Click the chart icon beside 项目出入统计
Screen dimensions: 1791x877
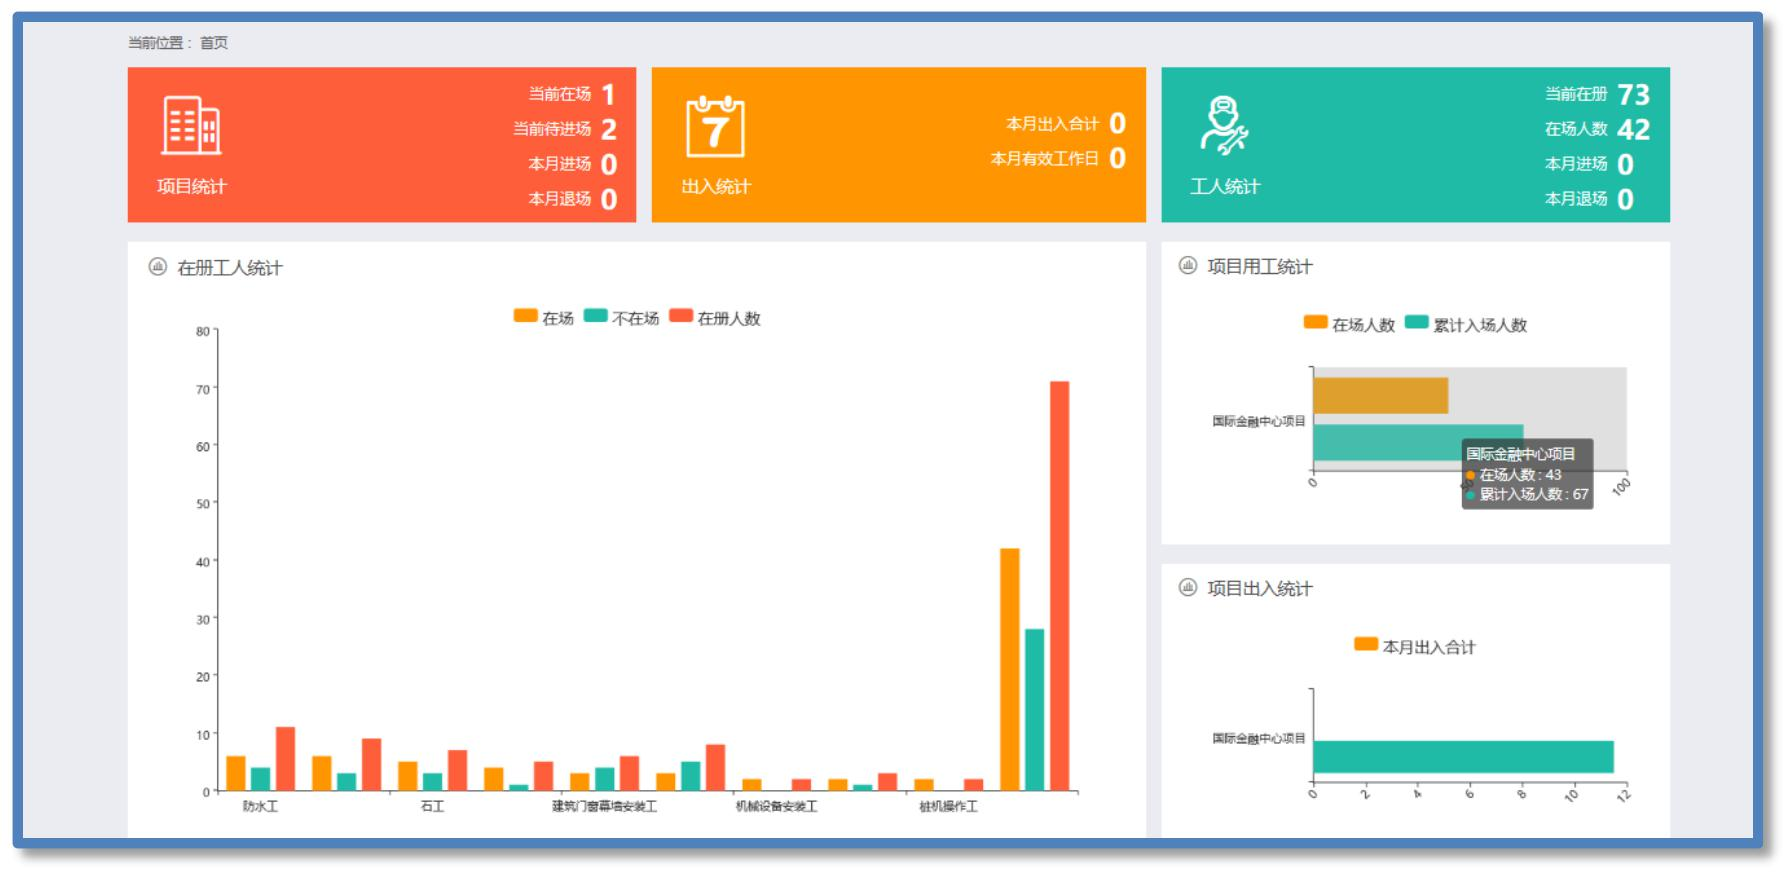click(x=1187, y=588)
